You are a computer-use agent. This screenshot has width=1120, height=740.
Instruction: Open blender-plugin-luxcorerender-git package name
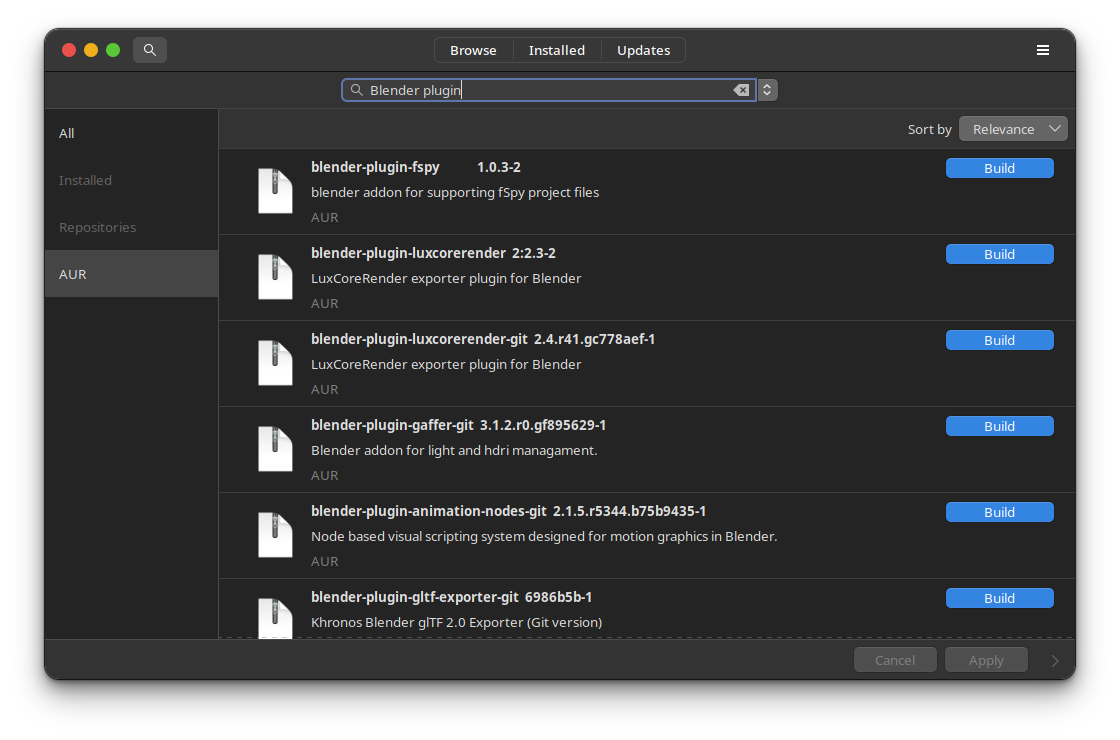tap(419, 339)
